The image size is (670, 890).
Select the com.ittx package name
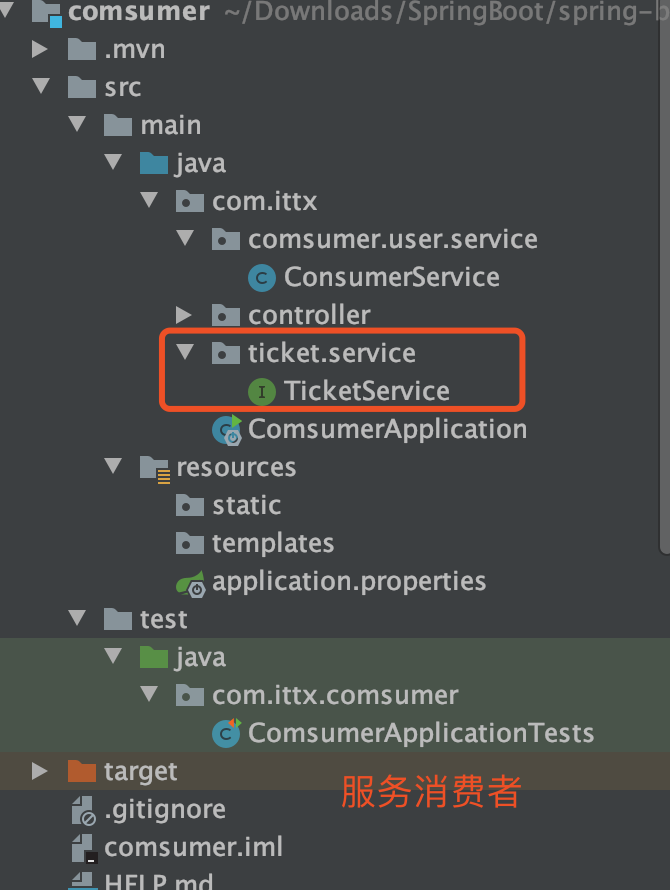point(265,201)
